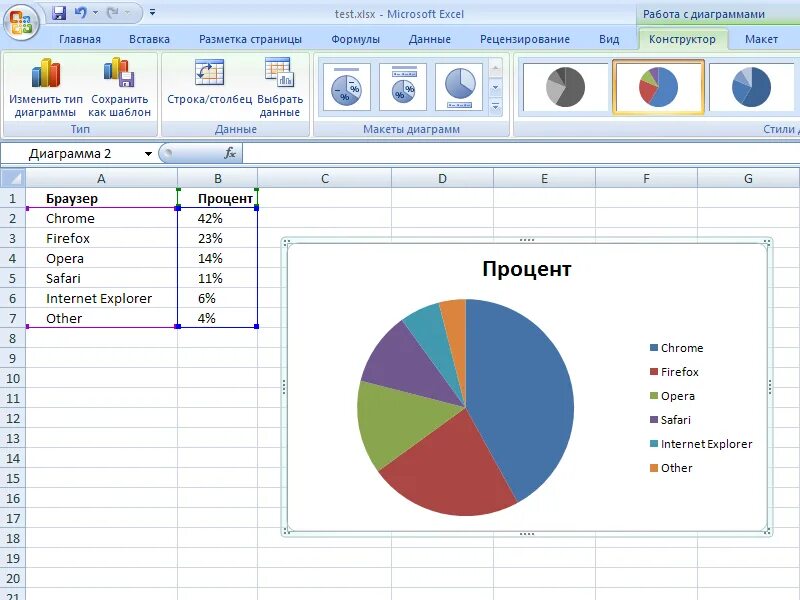The image size is (800, 600).
Task: Open the undo history dropdown arrow
Action: 95,12
